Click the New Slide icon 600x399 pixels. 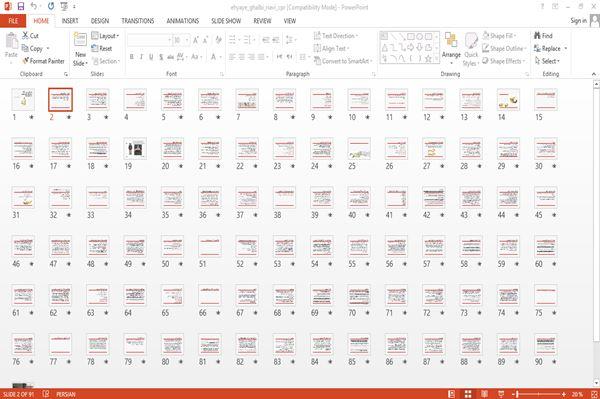80,40
